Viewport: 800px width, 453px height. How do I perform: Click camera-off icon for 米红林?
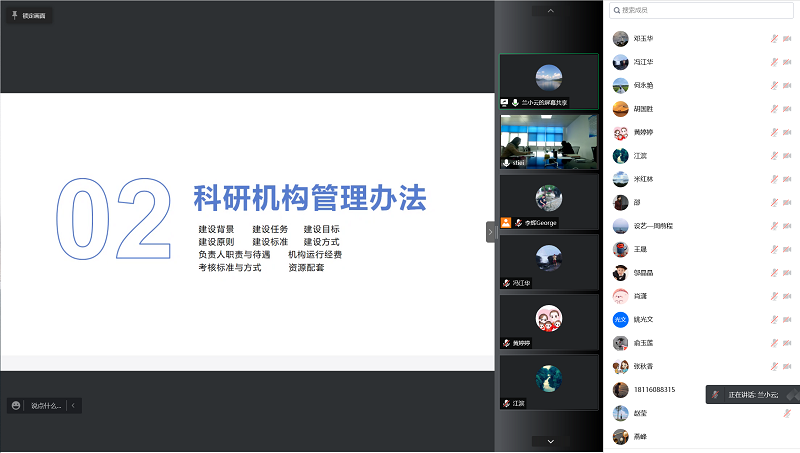pyautogui.click(x=788, y=179)
